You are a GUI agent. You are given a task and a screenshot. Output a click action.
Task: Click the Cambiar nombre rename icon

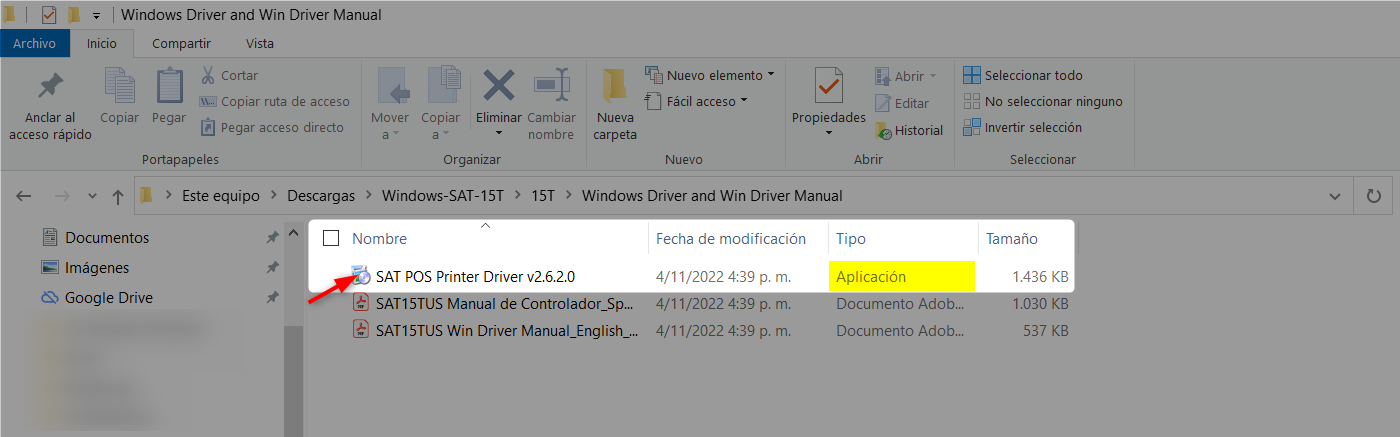pyautogui.click(x=551, y=86)
